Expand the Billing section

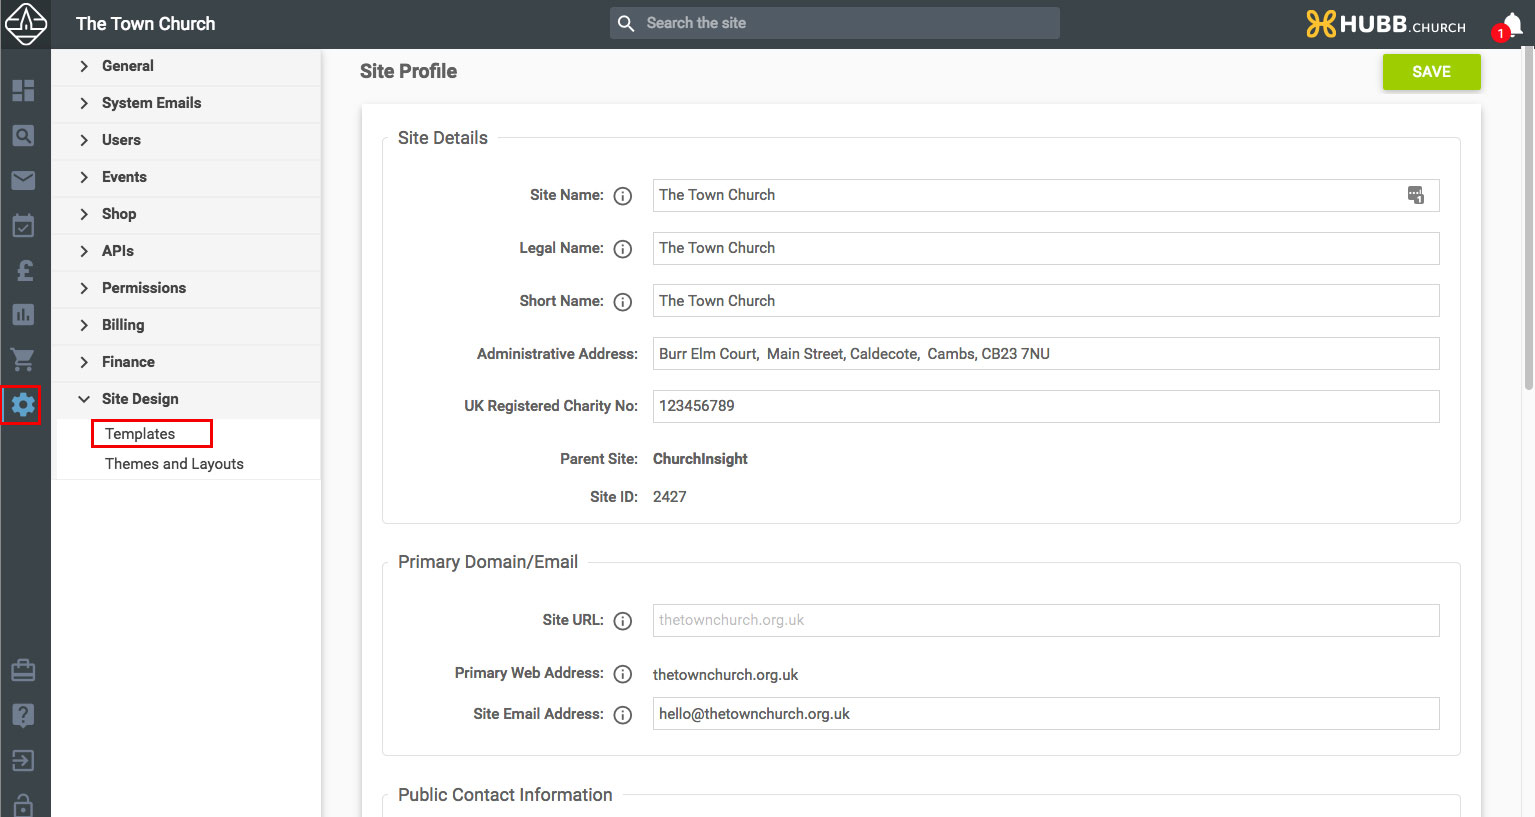(x=186, y=325)
